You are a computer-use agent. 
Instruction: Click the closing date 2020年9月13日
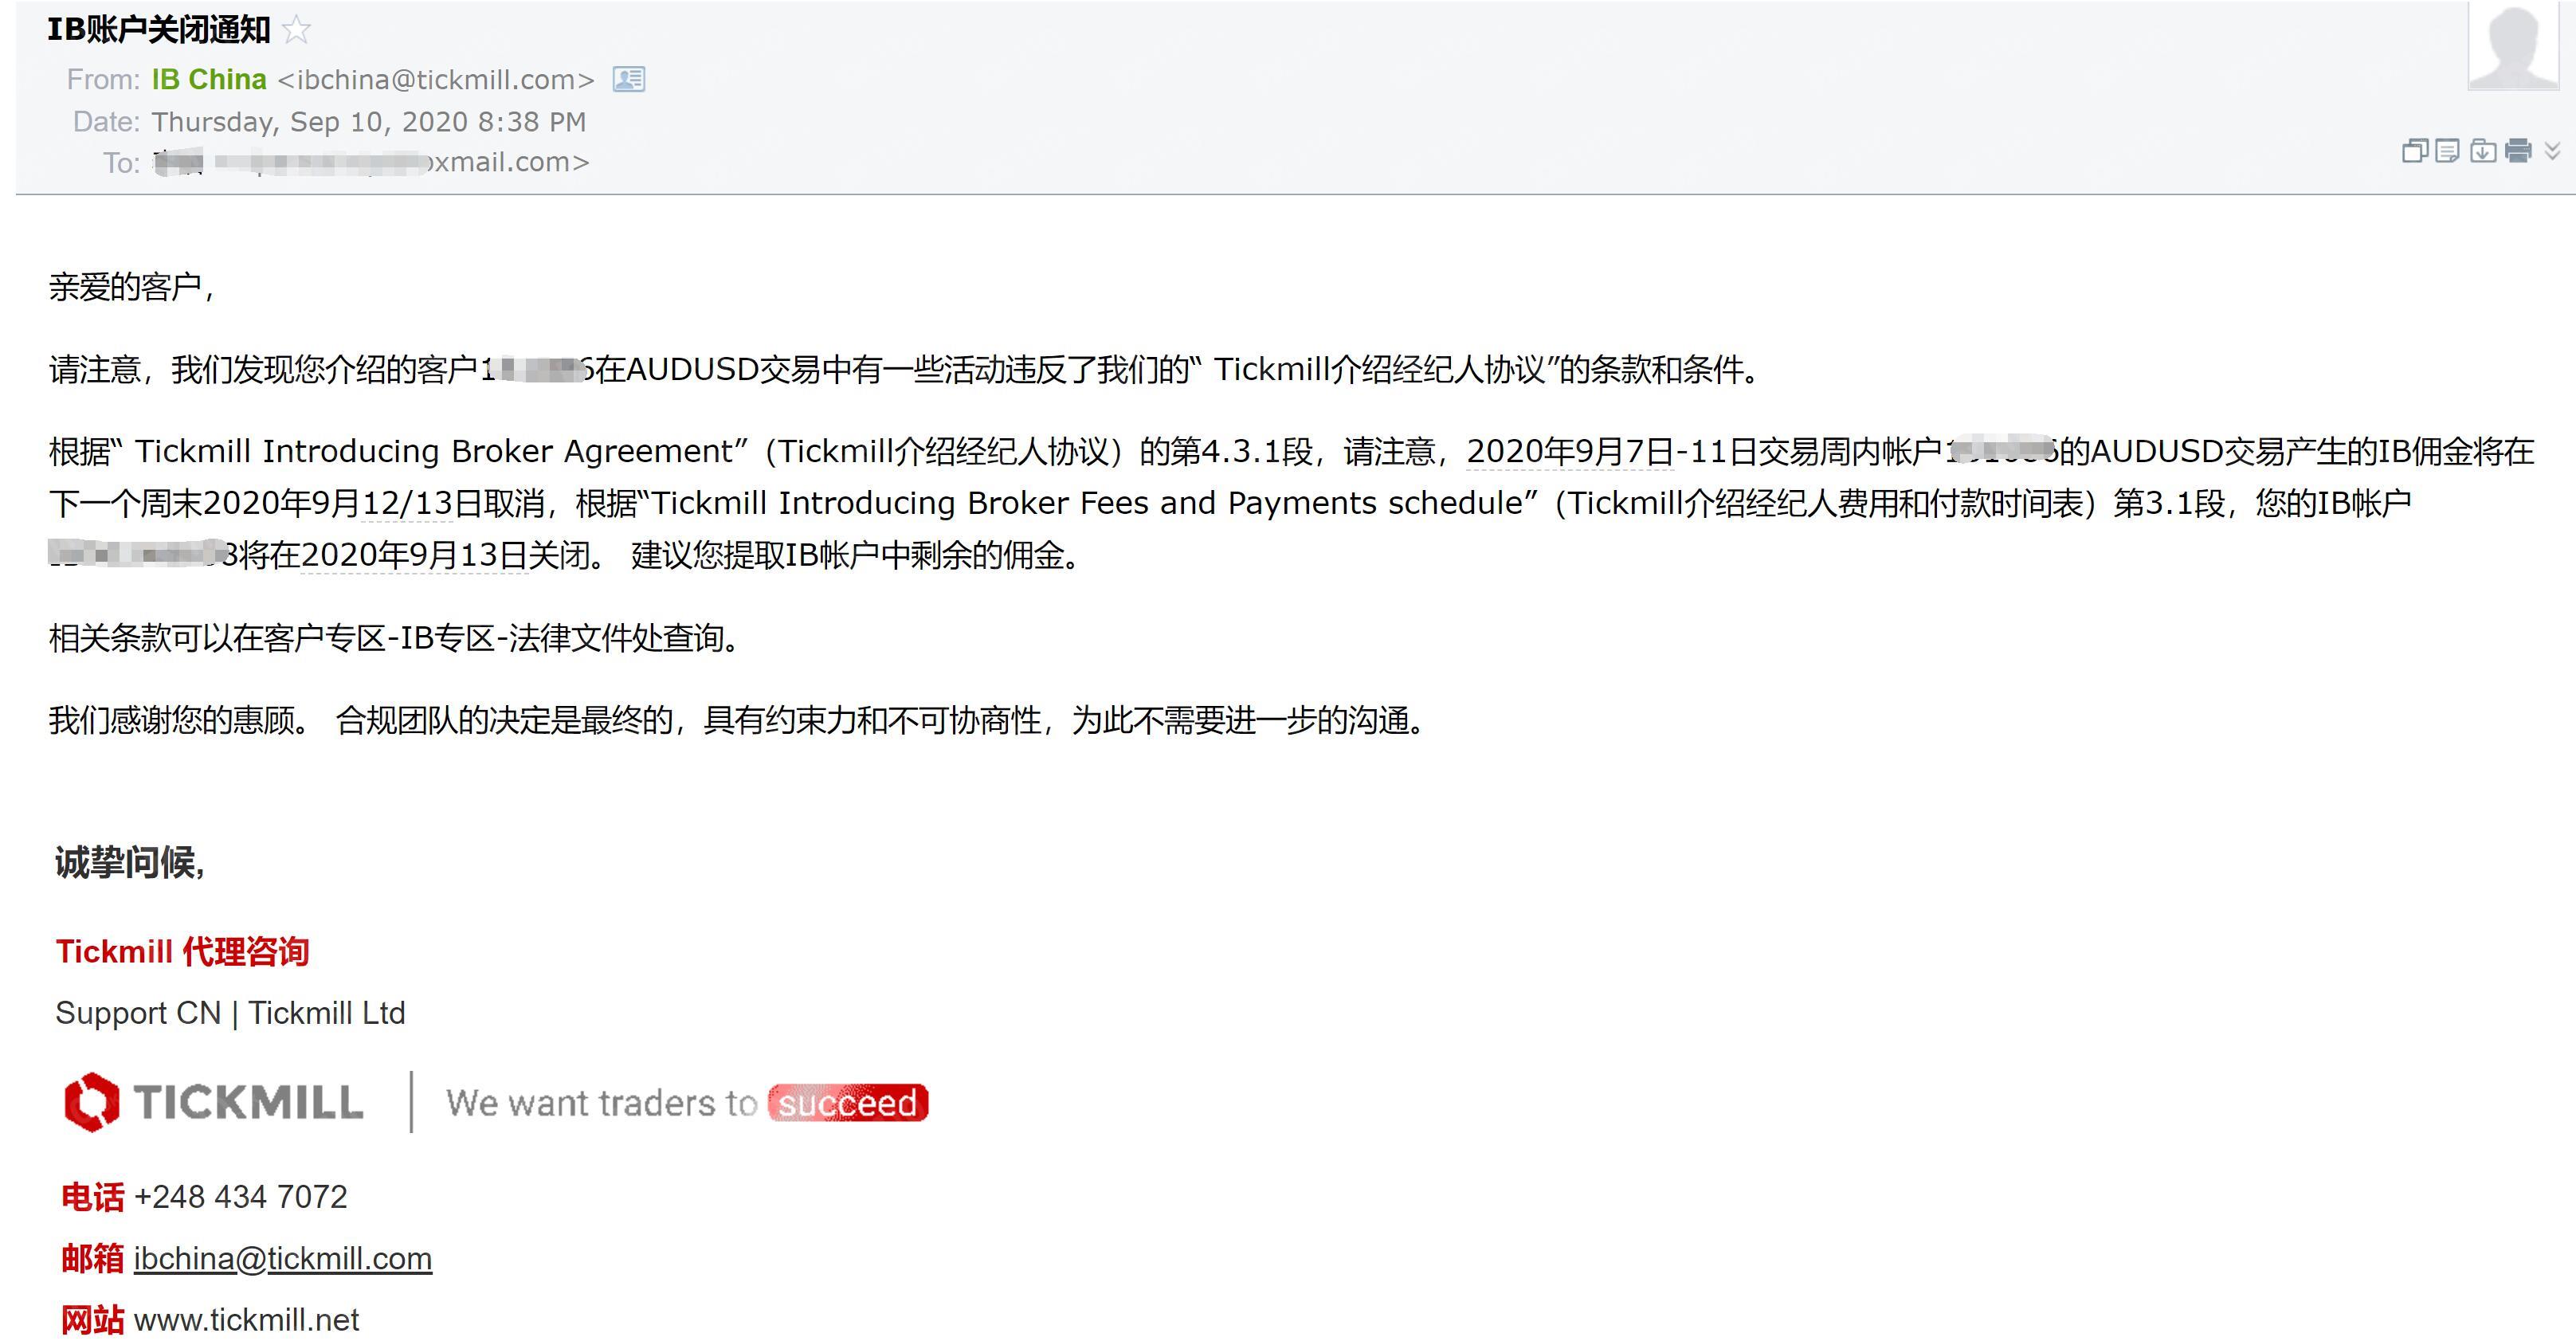pos(415,555)
